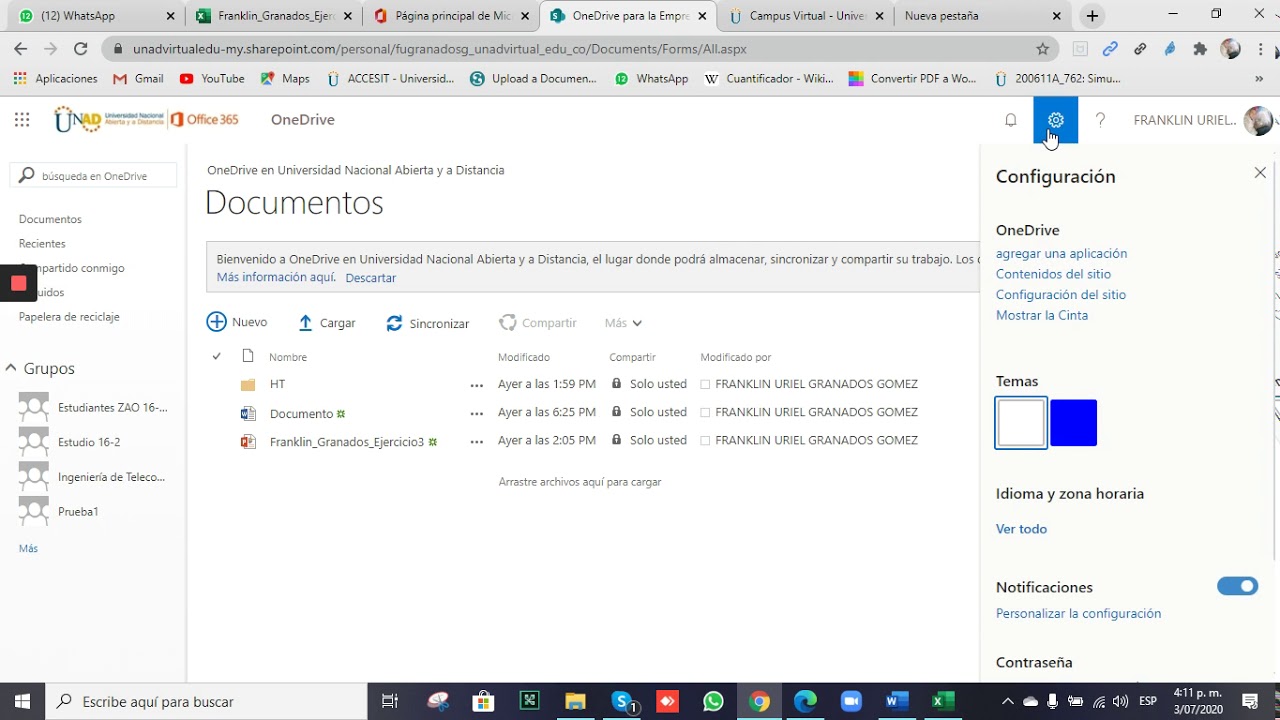Open Chrome's three-dot menu
Viewport: 1280px width, 720px height.
[x=1261, y=49]
